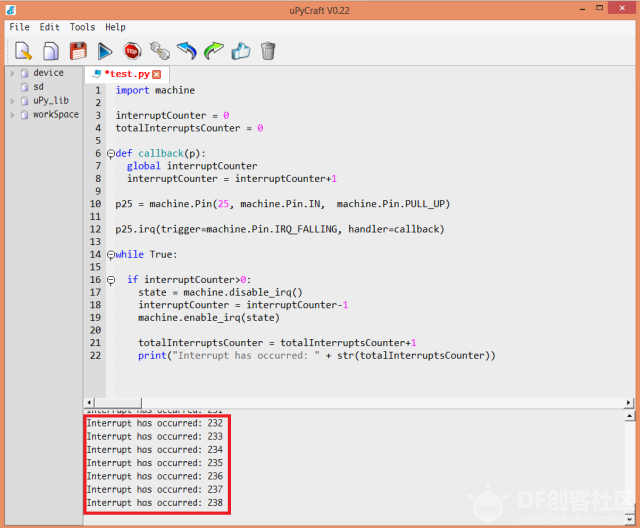The height and width of the screenshot is (528, 640).
Task: Click the Open file toolbar icon
Action: [51, 51]
